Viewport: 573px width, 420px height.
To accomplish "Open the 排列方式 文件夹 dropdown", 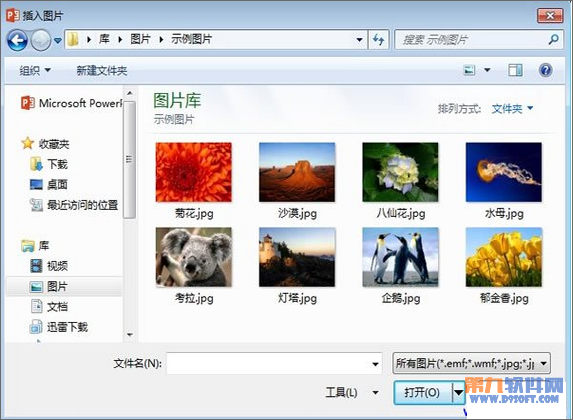I will 512,109.
